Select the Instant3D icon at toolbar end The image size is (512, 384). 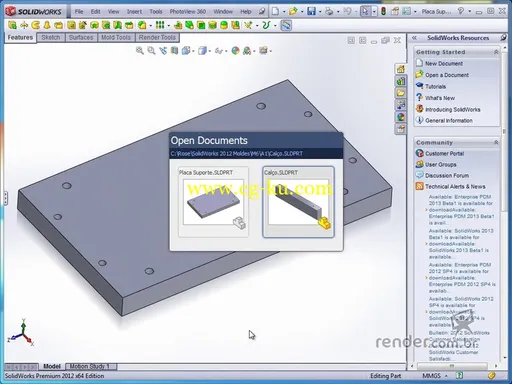286,25
